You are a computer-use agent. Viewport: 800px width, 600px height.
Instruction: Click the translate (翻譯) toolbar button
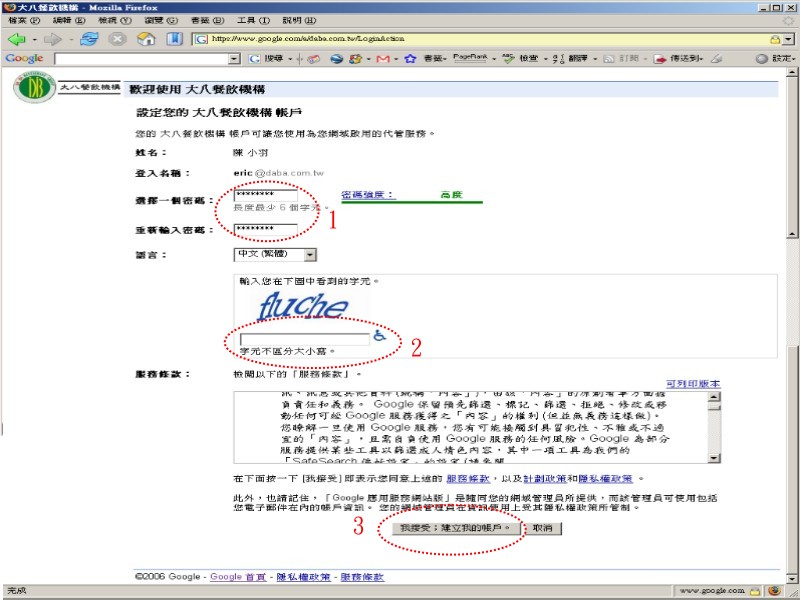(570, 59)
